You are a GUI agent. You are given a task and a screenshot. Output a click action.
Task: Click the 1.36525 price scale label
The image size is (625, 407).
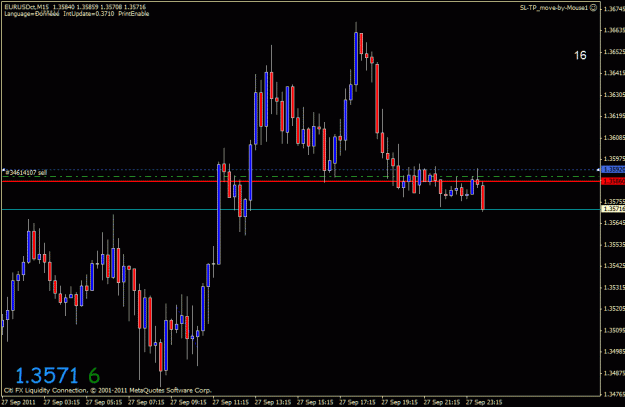click(614, 52)
